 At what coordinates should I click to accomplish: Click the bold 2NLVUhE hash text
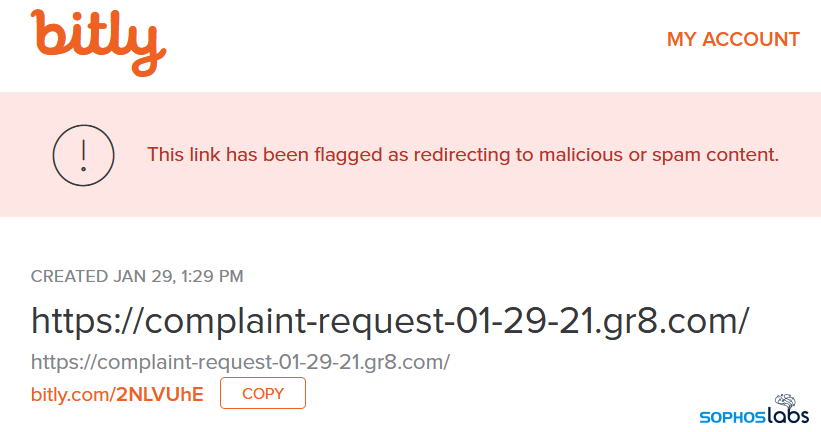tap(160, 394)
